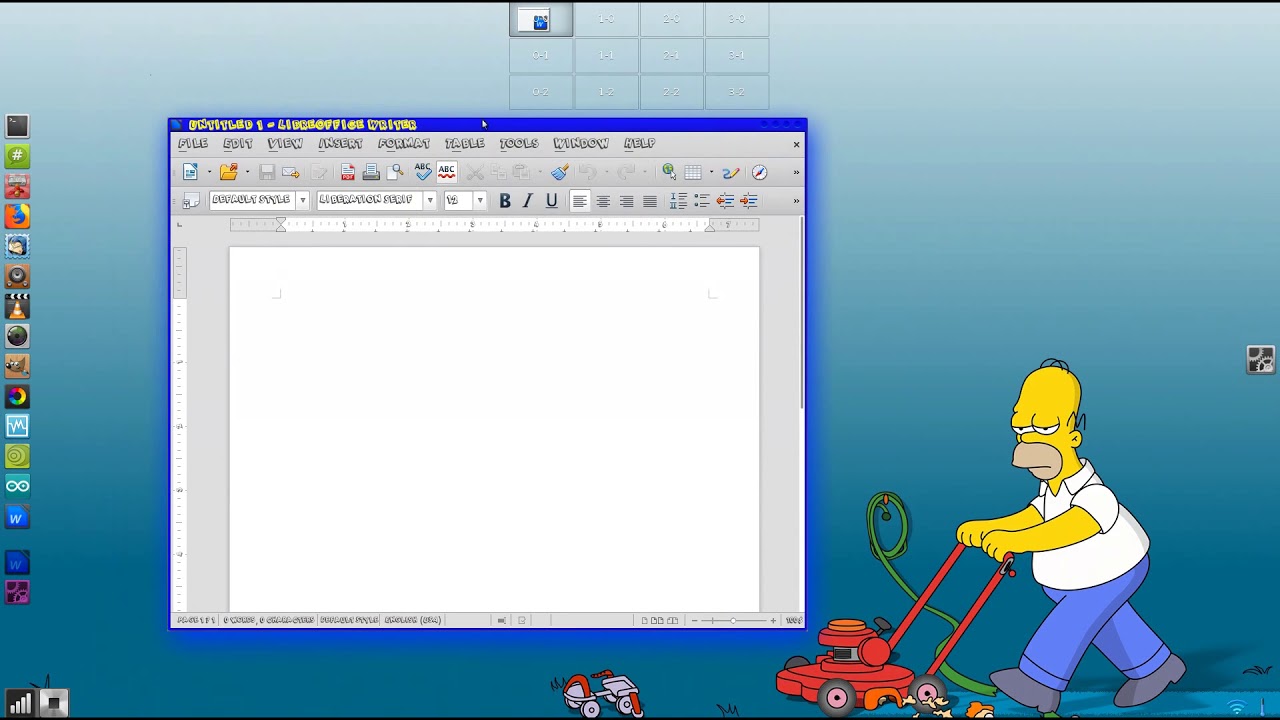The image size is (1280, 720).
Task: Open the Format menu
Action: tap(404, 144)
